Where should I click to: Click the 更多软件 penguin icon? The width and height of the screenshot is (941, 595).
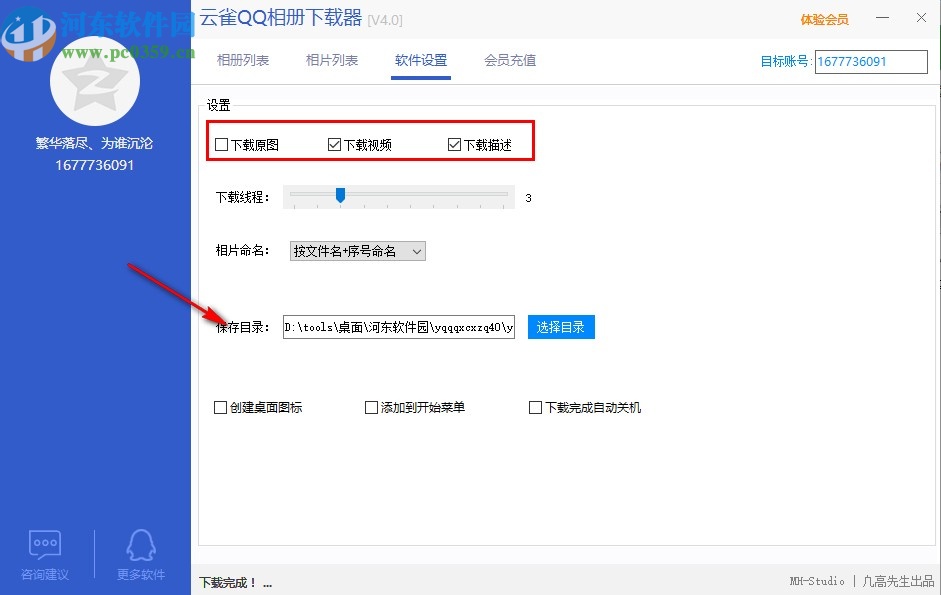(140, 545)
